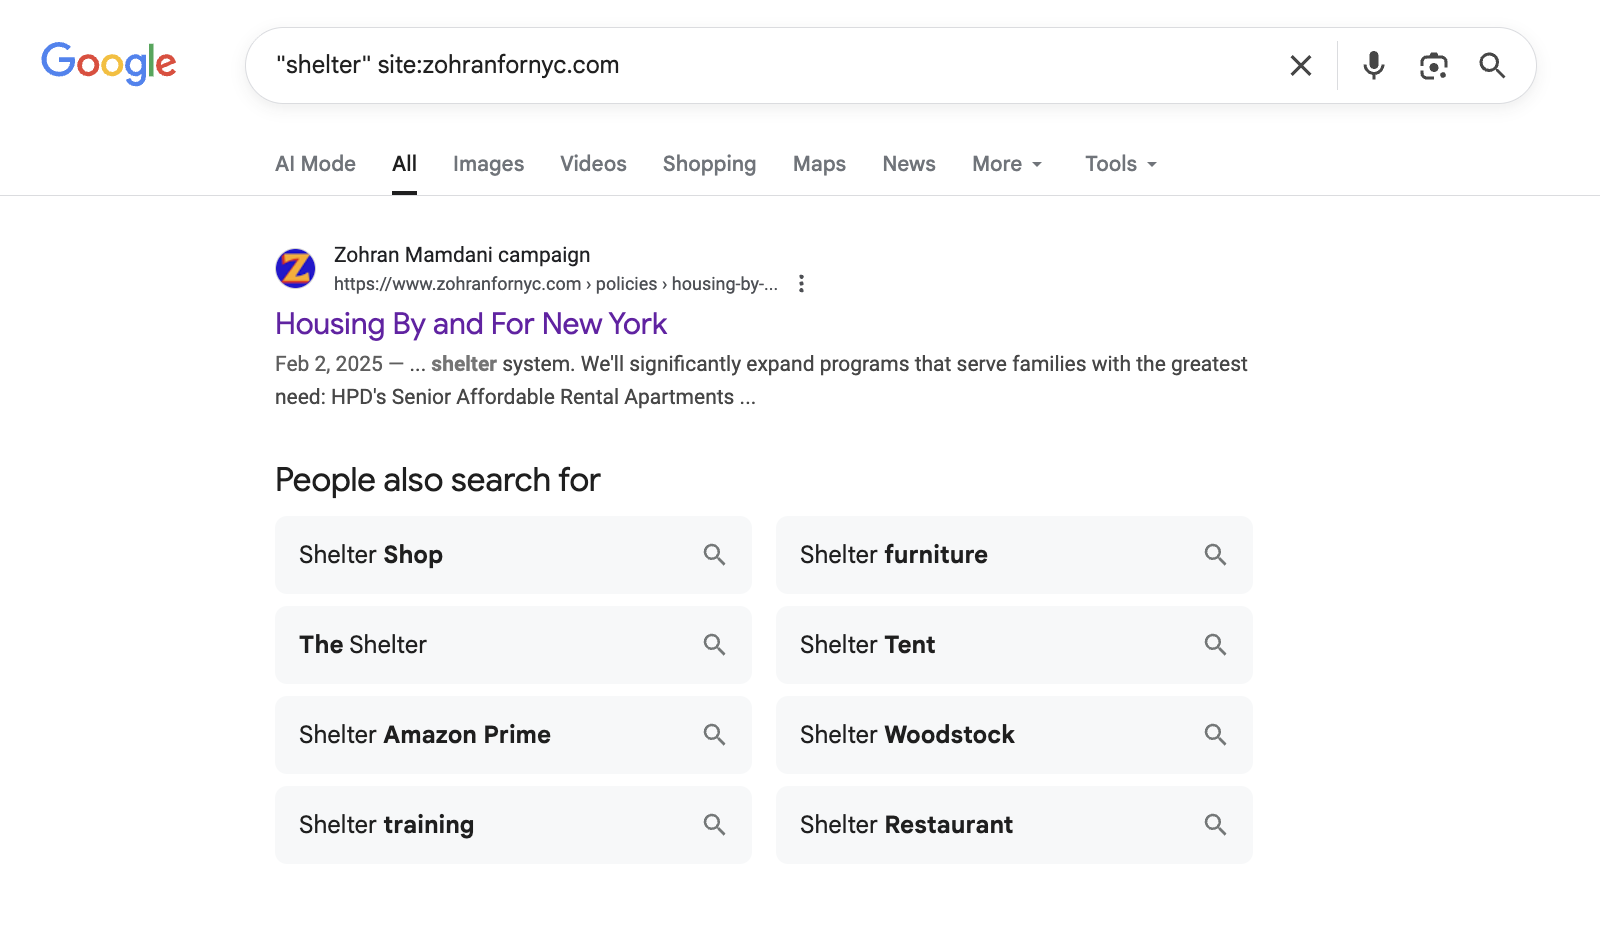Open three-dot menu for Zohran result
The image size is (1600, 930).
pyautogui.click(x=801, y=284)
